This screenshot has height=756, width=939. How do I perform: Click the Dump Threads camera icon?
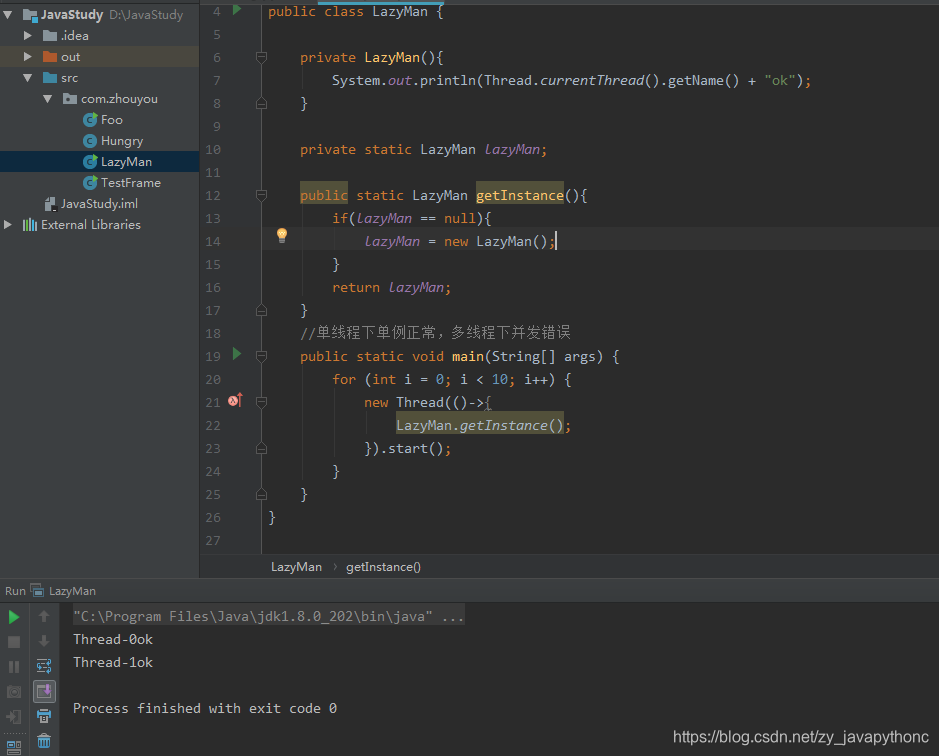click(x=14, y=692)
